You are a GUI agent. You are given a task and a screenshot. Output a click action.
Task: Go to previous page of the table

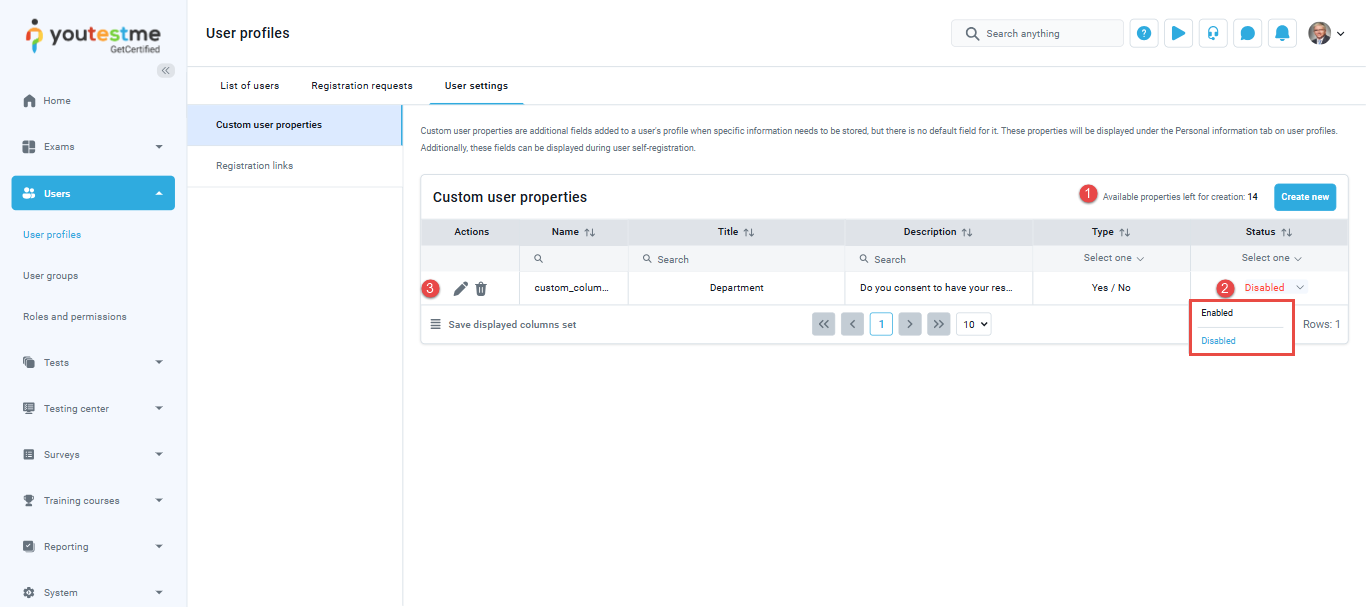(x=852, y=324)
